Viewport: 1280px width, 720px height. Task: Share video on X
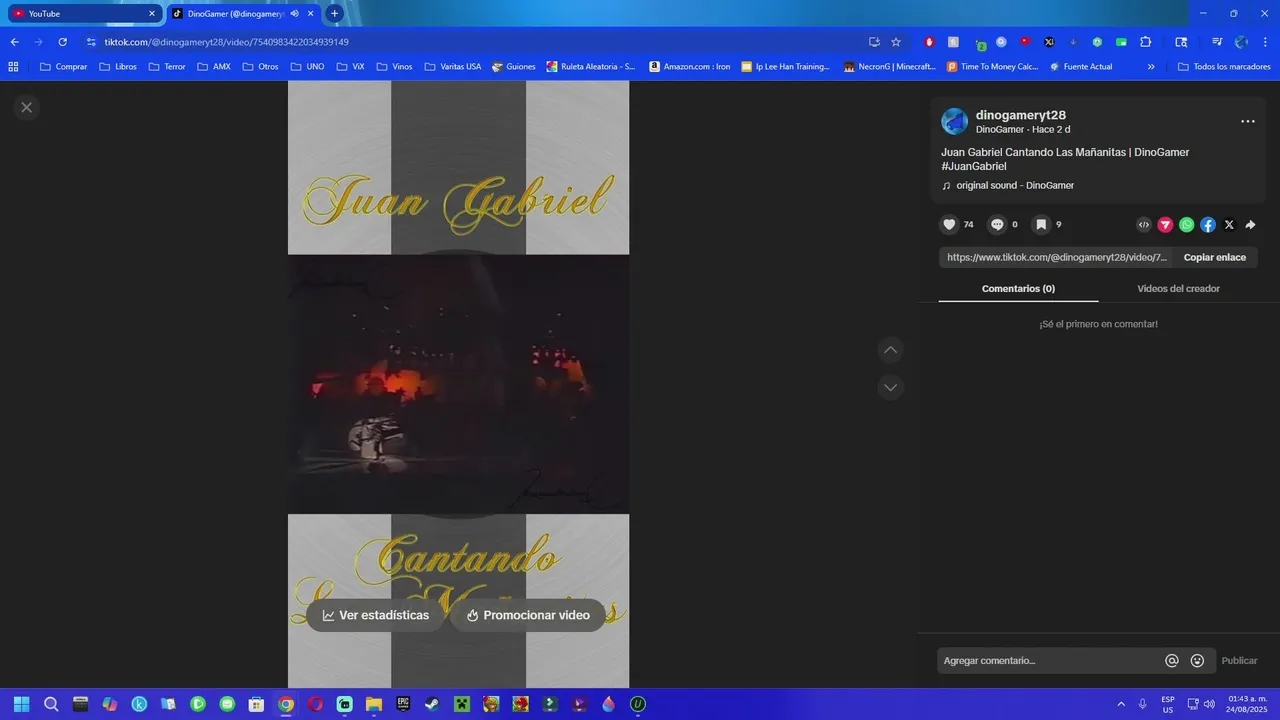pos(1229,225)
